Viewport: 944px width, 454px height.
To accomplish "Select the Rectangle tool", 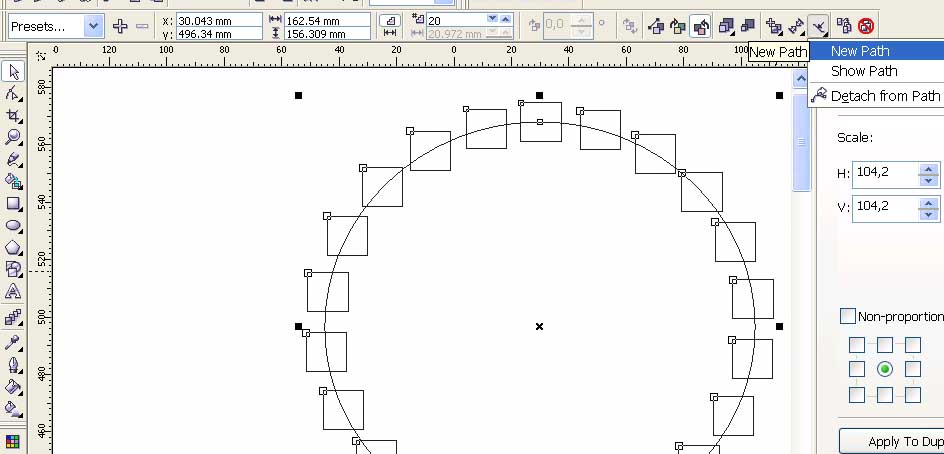I will (13, 204).
